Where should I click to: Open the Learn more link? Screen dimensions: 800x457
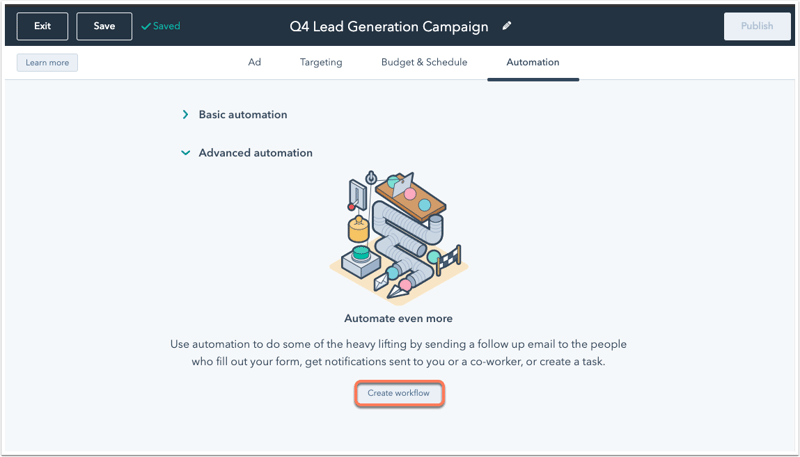[47, 63]
